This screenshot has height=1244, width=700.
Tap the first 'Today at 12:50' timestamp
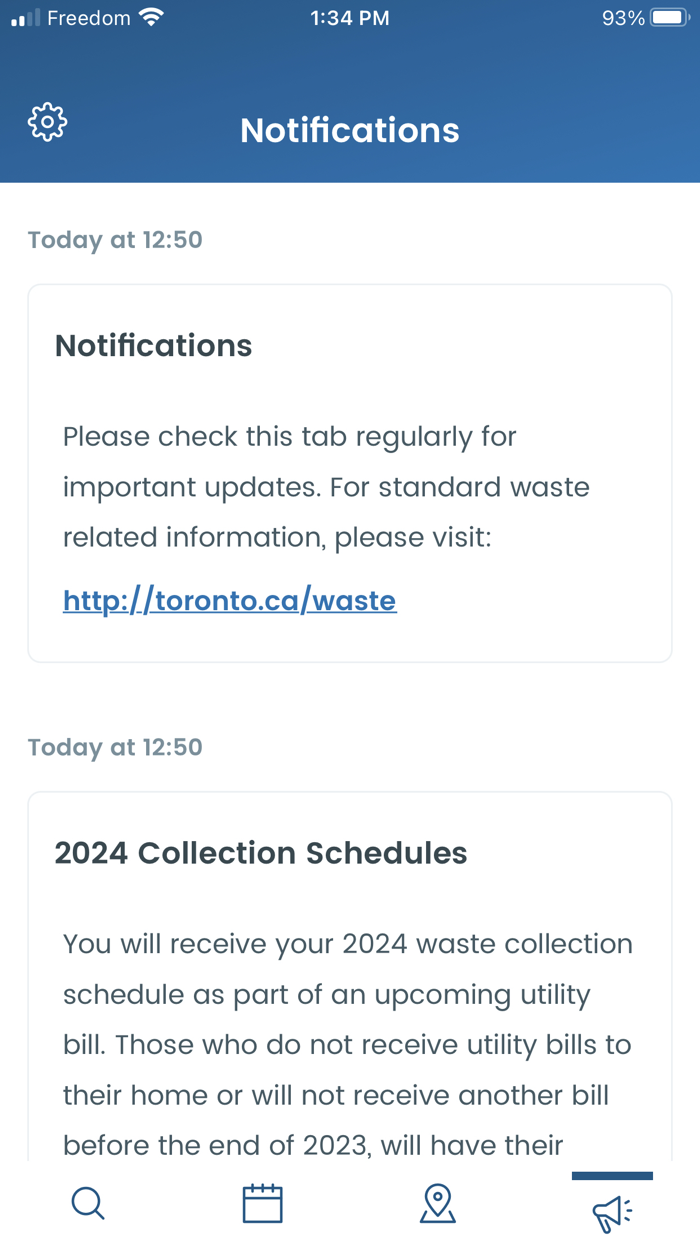click(114, 240)
